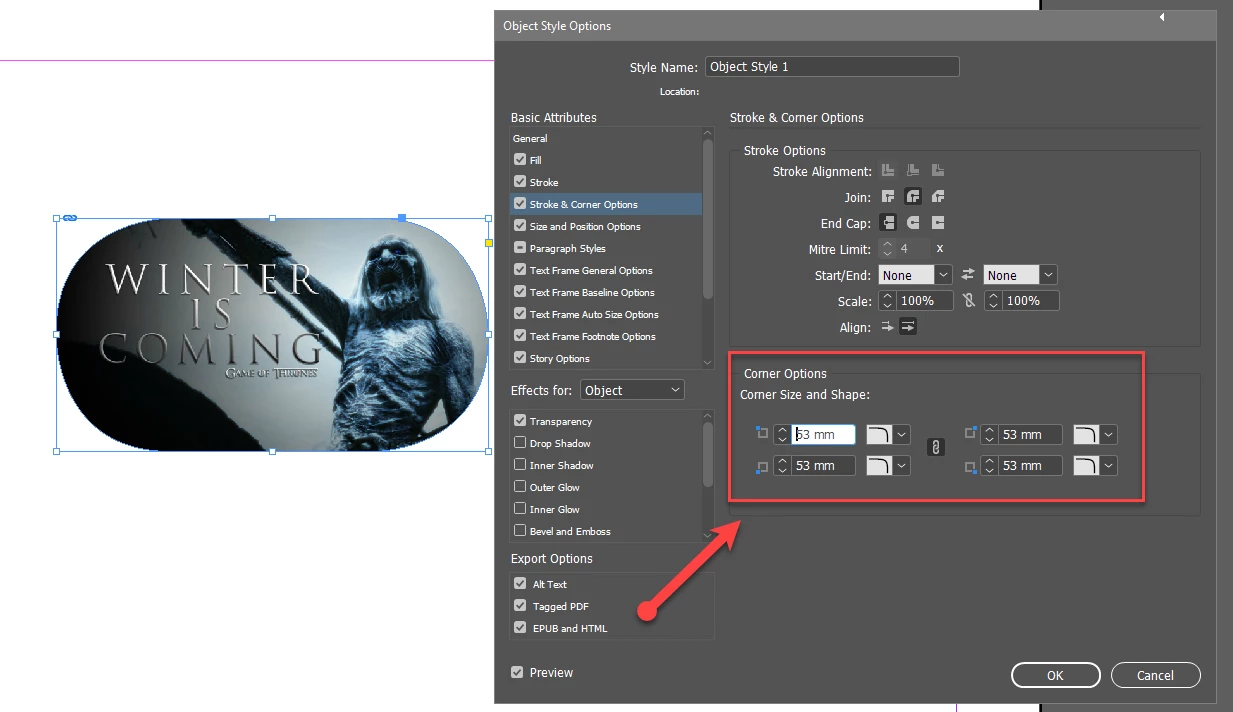Open the bottom-left corner shape dropdown
1233x712 pixels.
pyautogui.click(x=888, y=465)
